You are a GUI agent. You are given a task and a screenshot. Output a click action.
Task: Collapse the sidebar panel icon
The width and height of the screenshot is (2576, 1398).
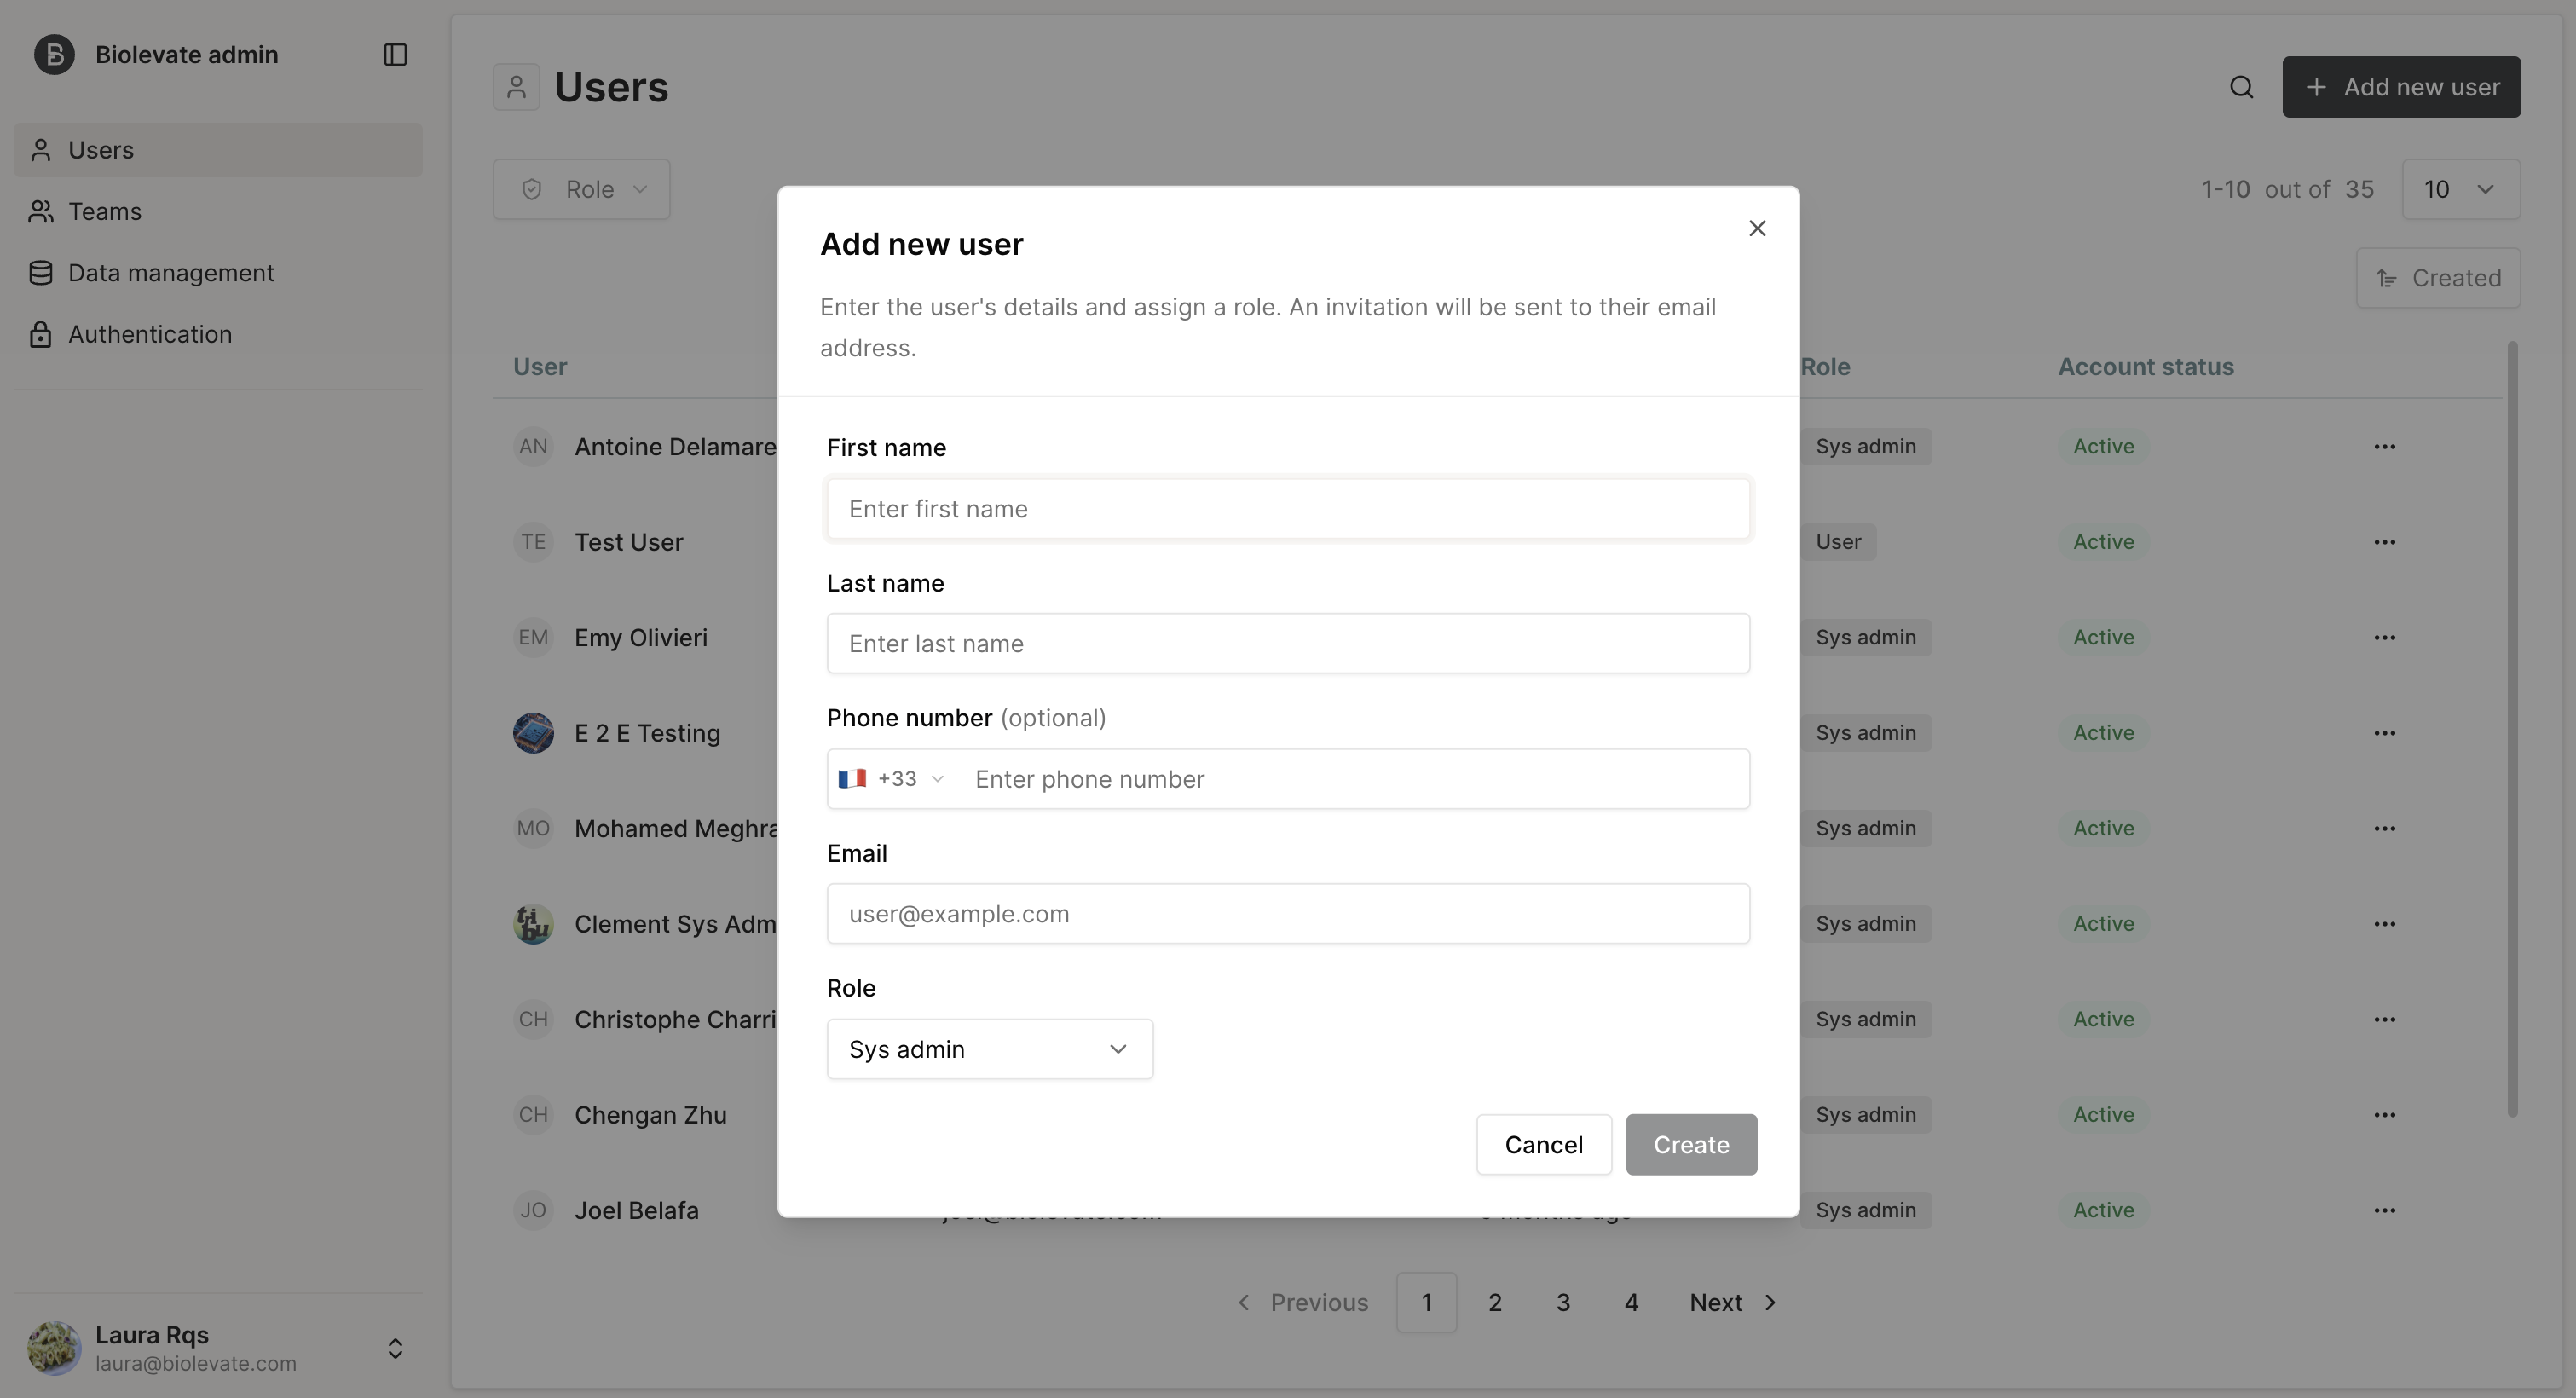pos(395,54)
